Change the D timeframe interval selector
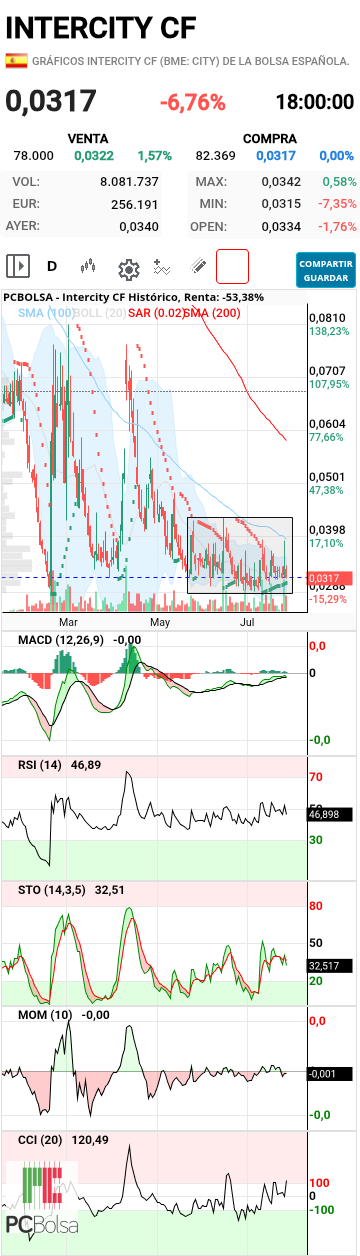 52,267
